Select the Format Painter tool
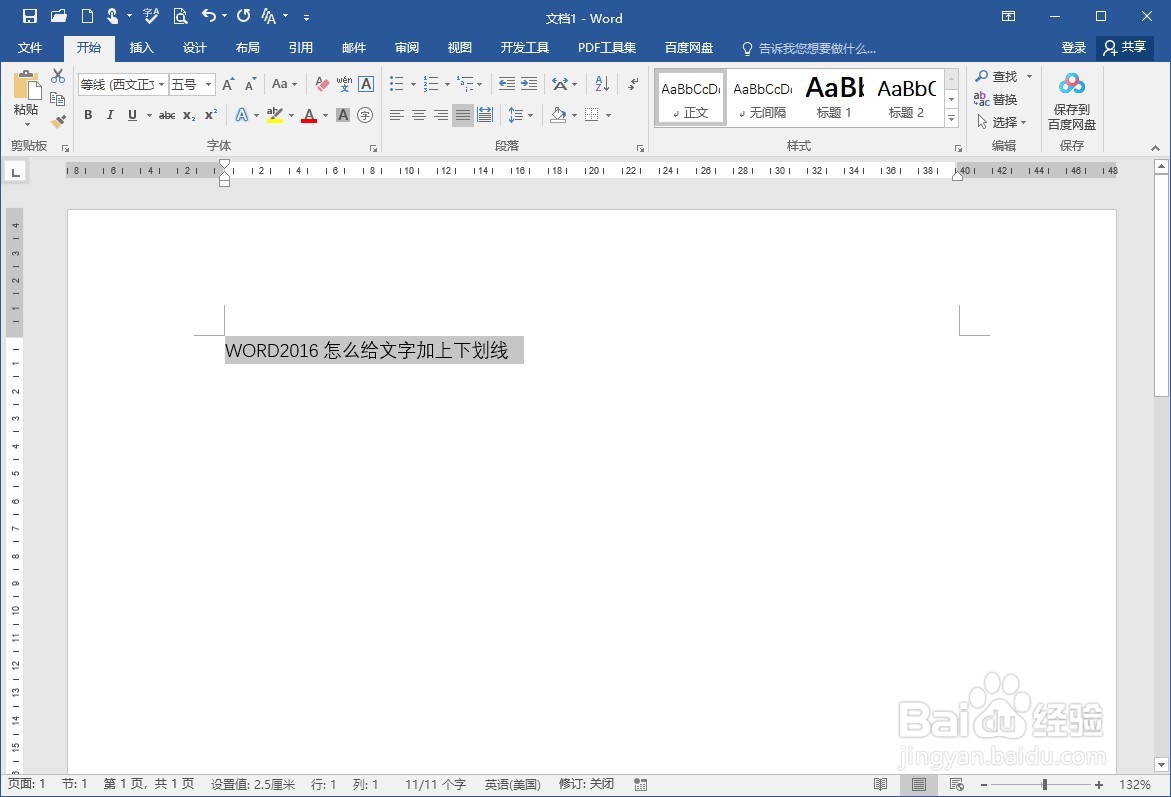This screenshot has height=797, width=1171. (x=57, y=121)
